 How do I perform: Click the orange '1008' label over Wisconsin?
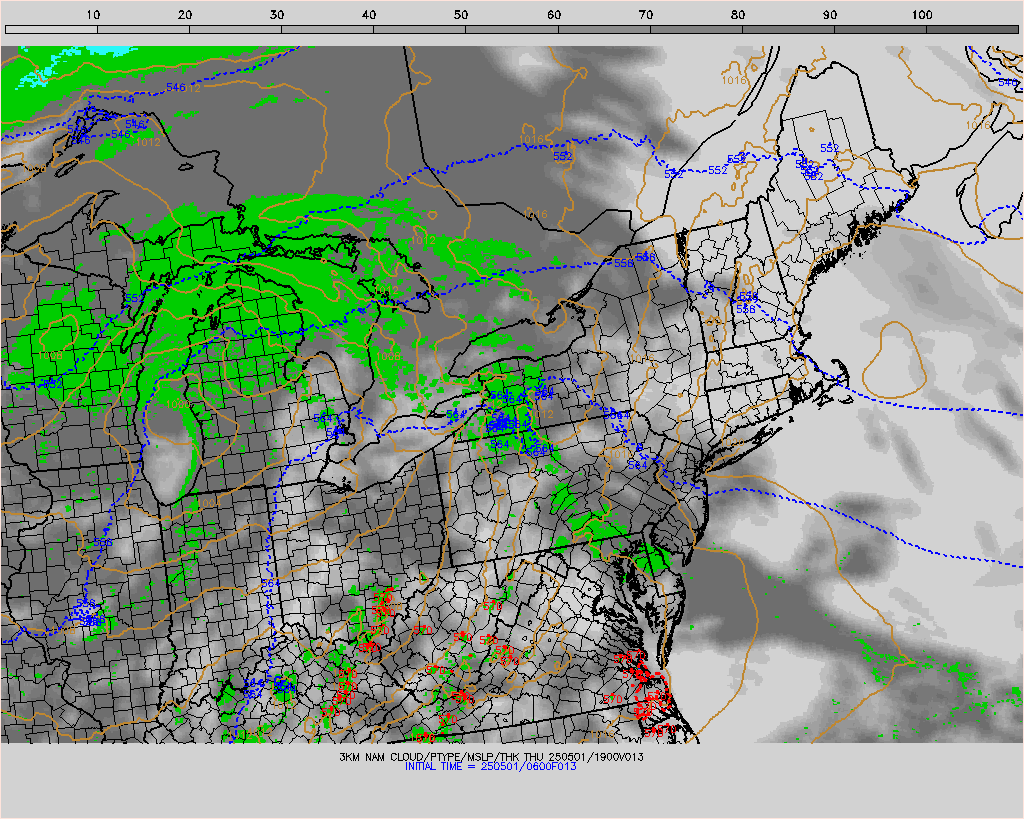coord(50,356)
